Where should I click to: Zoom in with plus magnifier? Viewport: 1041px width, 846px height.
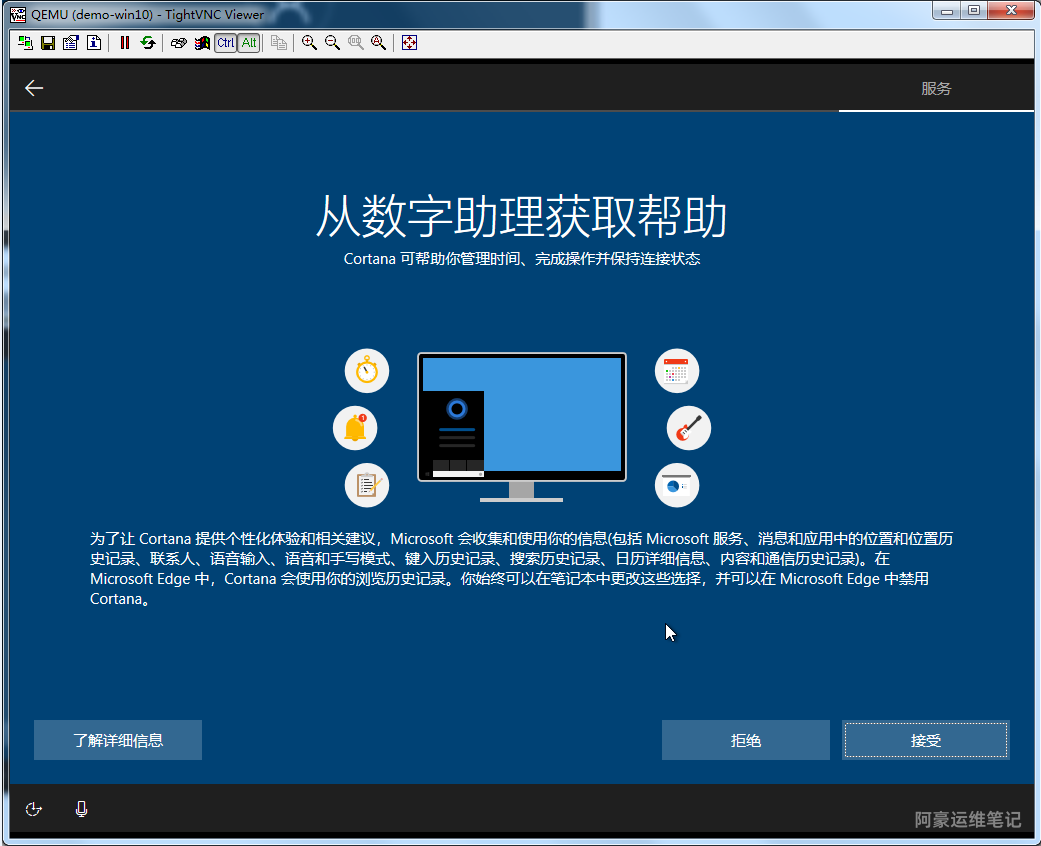click(x=309, y=43)
